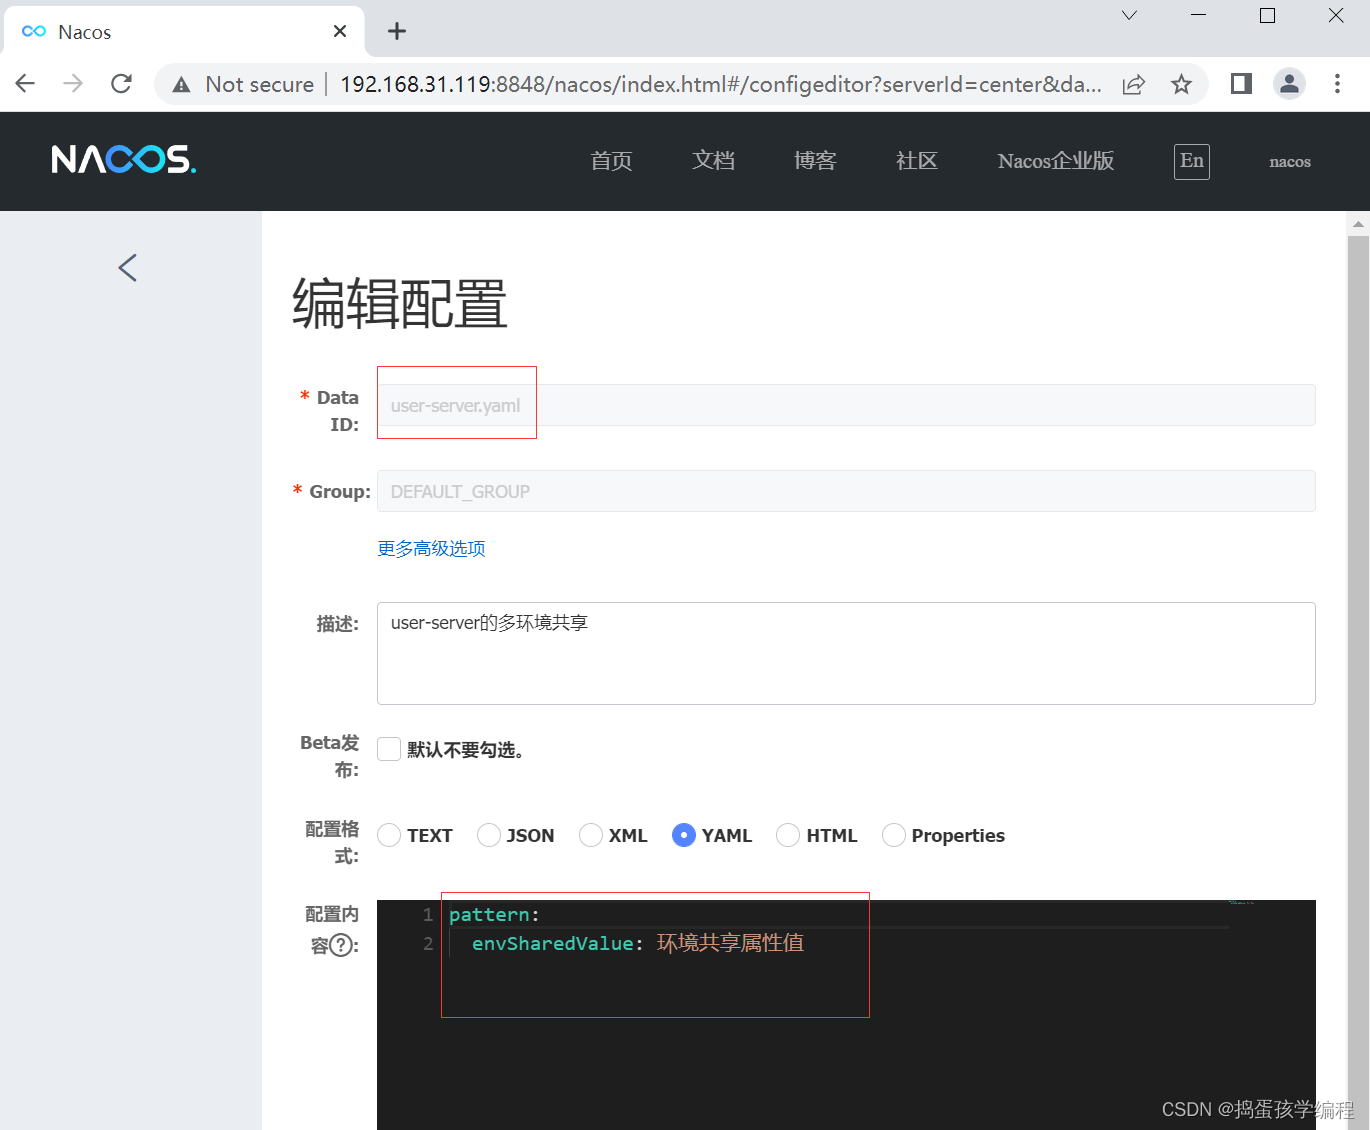Open the nacos user menu

(x=1290, y=161)
